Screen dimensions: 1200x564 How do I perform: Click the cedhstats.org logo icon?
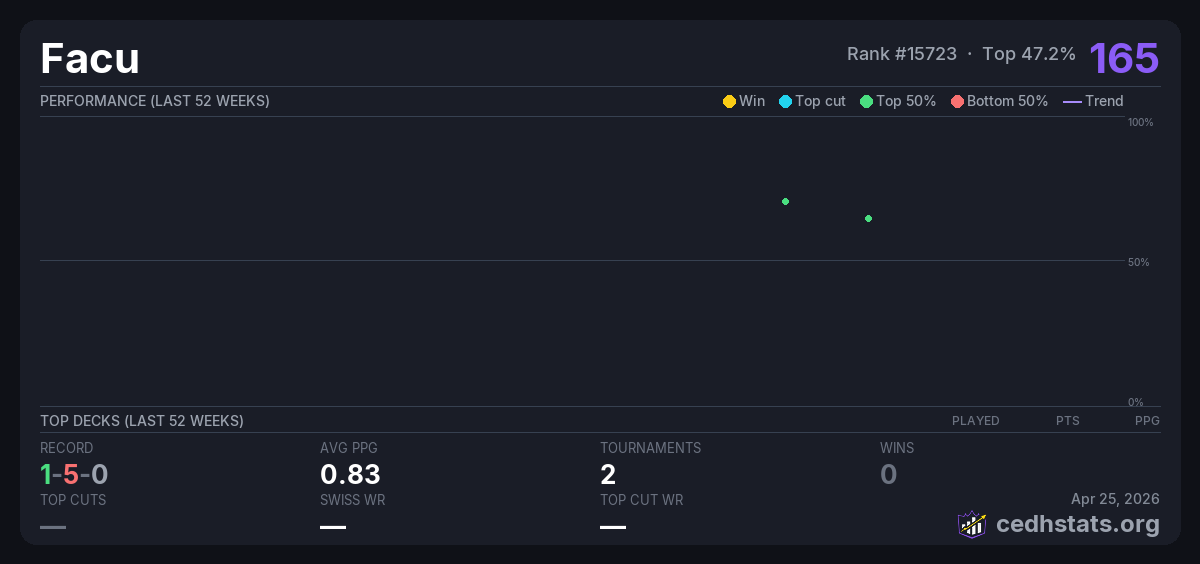point(971,524)
